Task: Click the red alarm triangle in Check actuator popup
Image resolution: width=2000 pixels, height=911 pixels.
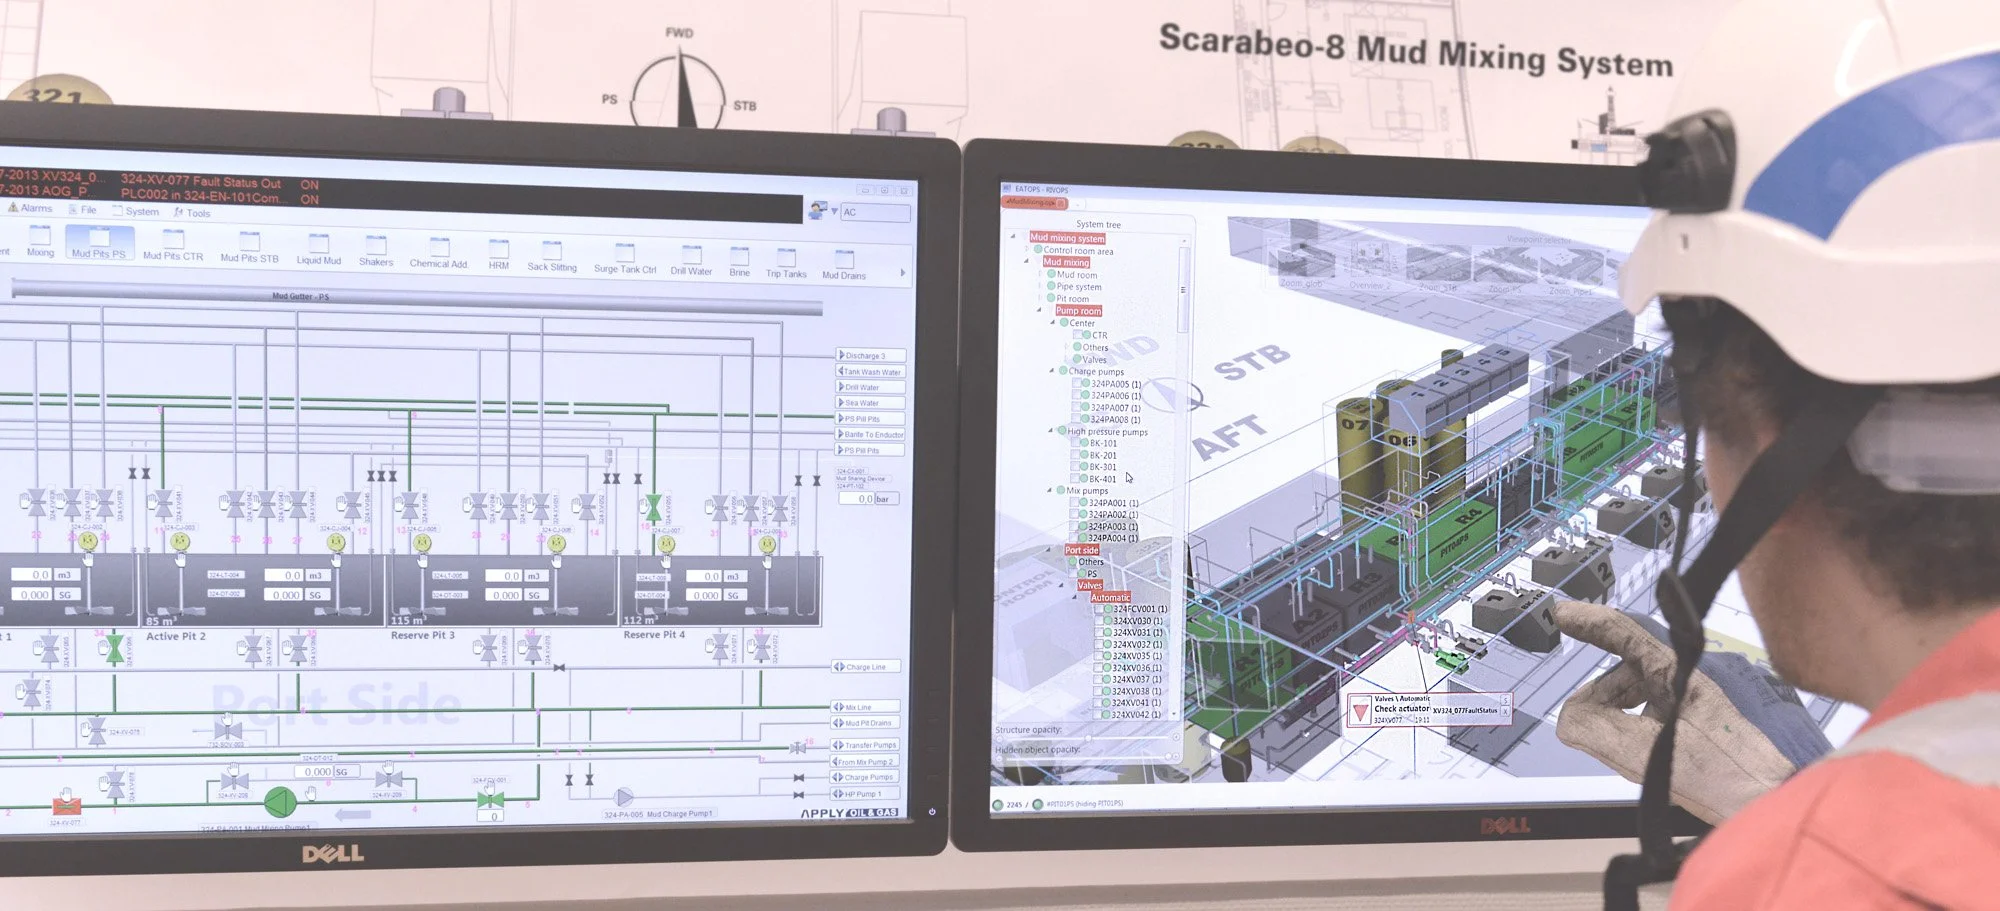Action: coord(1360,712)
